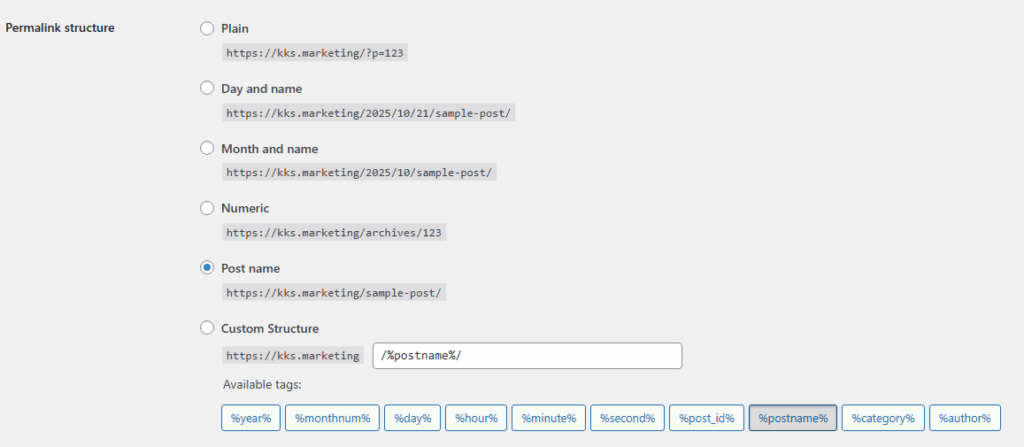Pick the Numeric permalink radio button
The height and width of the screenshot is (447, 1024).
pyautogui.click(x=207, y=208)
